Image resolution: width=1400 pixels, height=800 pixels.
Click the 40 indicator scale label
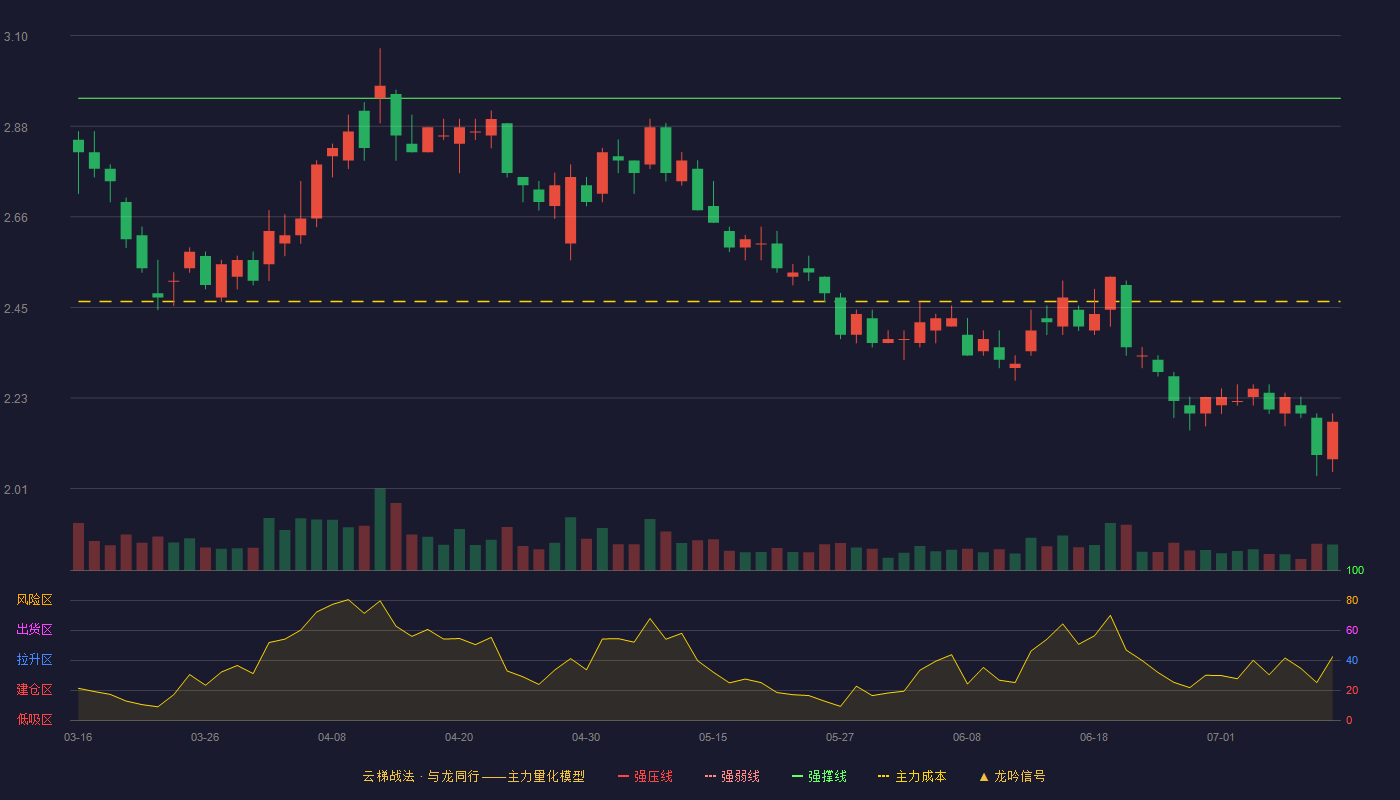(1352, 661)
